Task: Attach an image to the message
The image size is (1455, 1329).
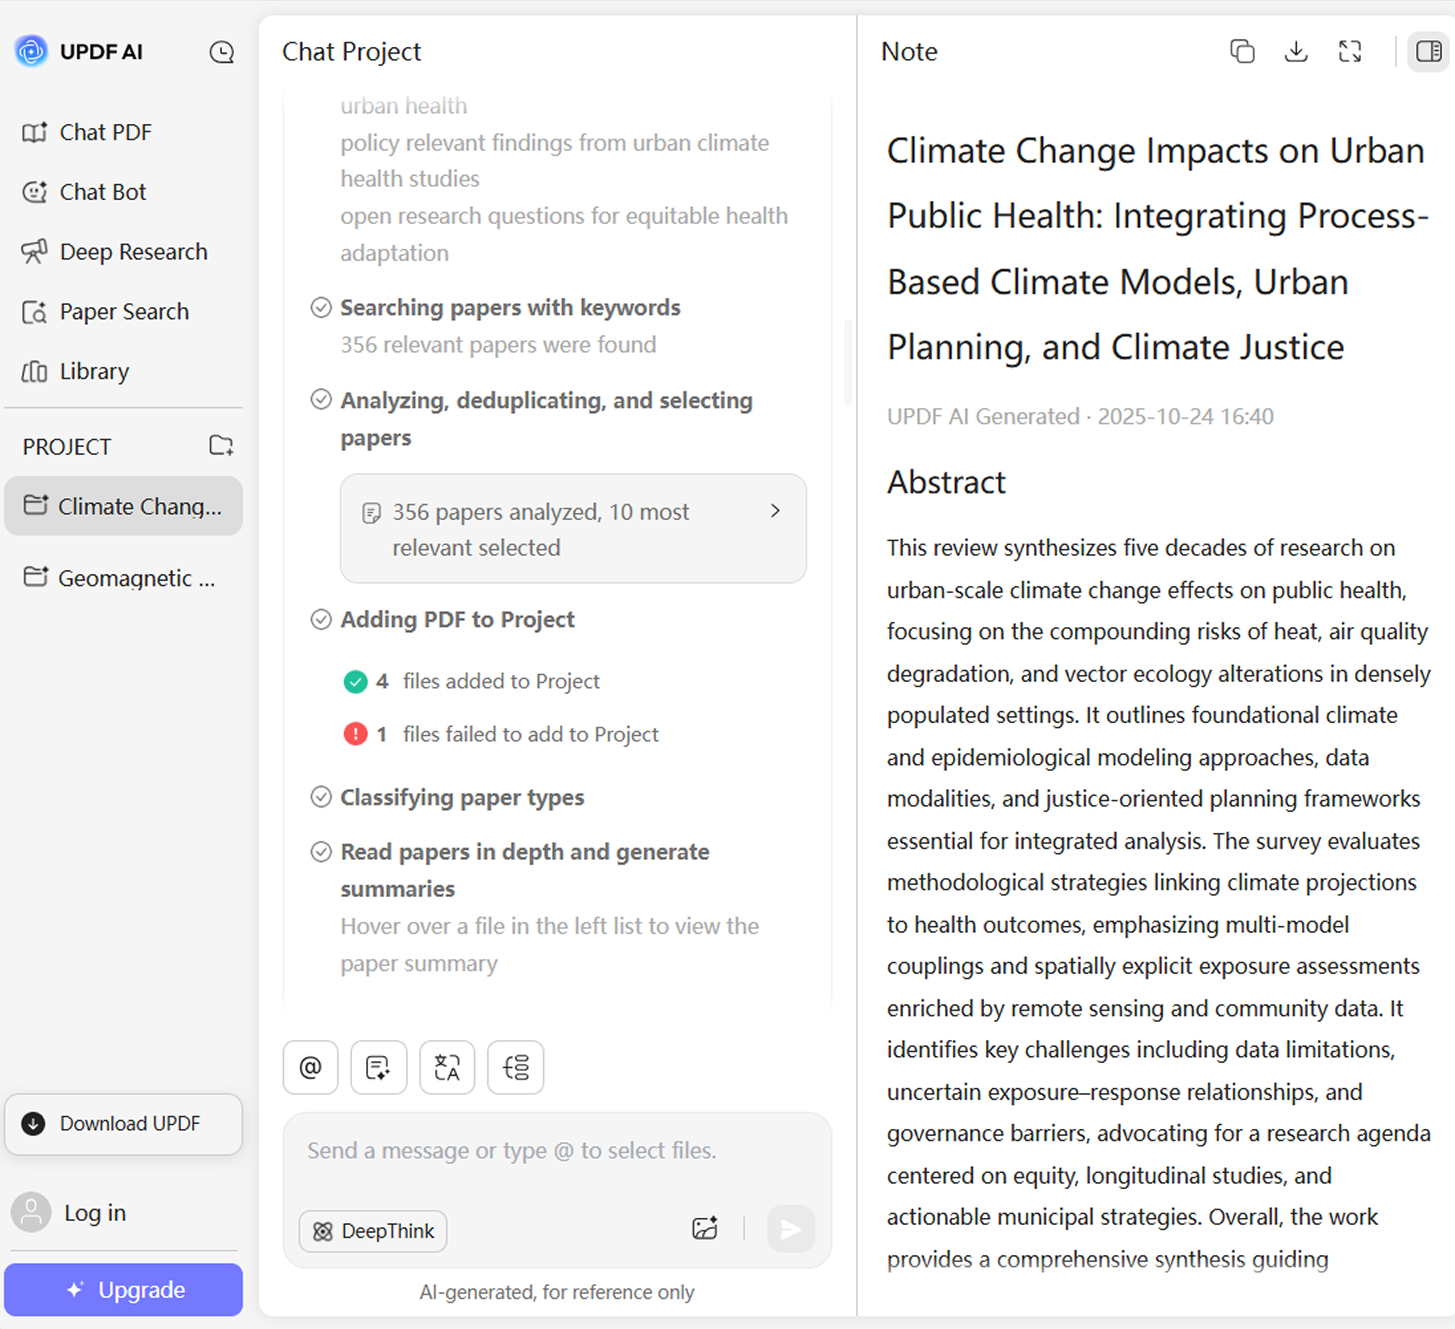Action: (x=705, y=1229)
